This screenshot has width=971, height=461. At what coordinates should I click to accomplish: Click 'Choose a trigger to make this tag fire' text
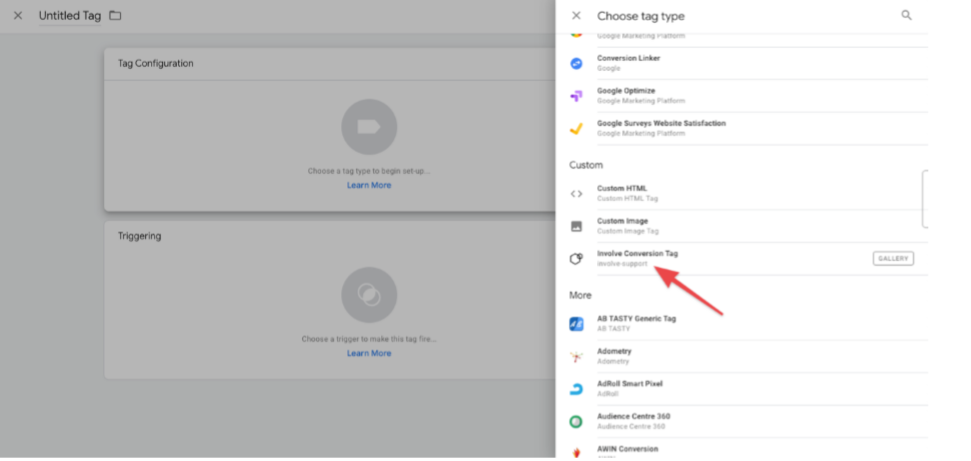369,339
